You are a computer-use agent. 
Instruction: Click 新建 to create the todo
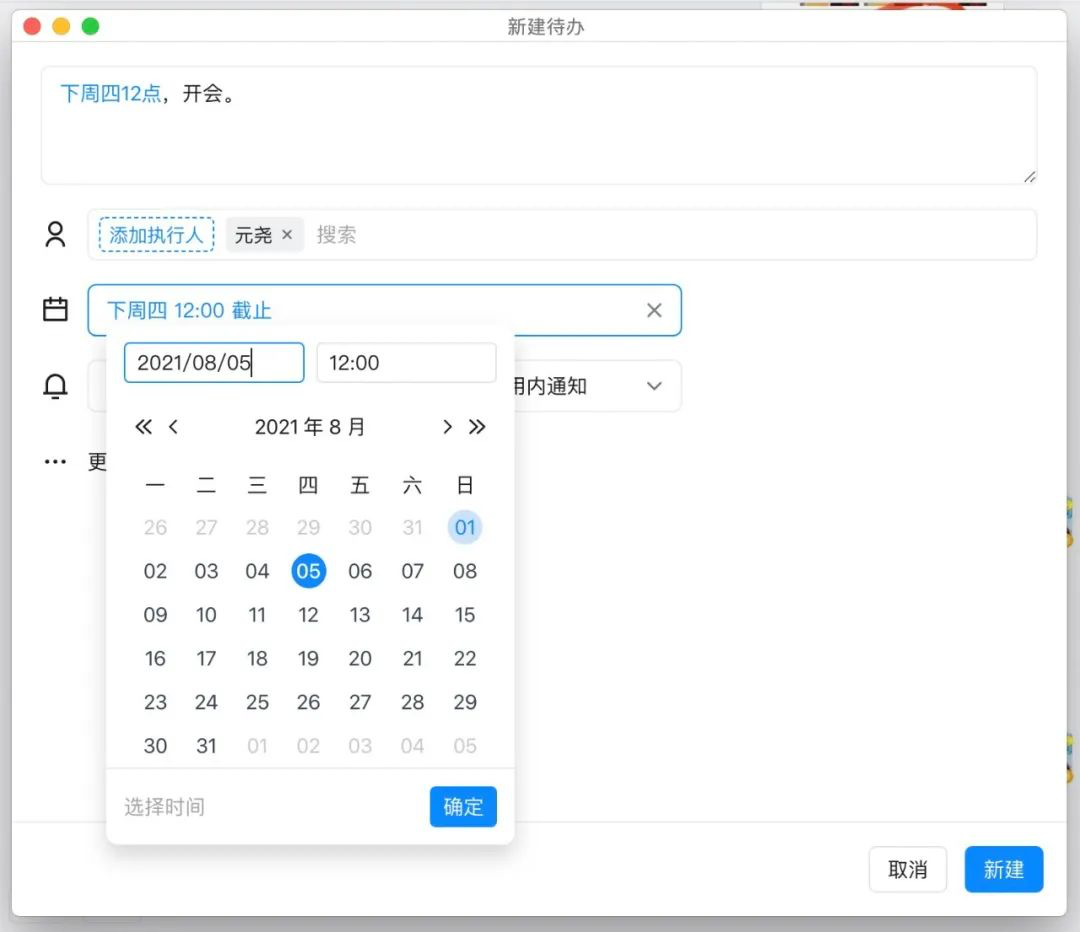pyautogui.click(x=1003, y=870)
